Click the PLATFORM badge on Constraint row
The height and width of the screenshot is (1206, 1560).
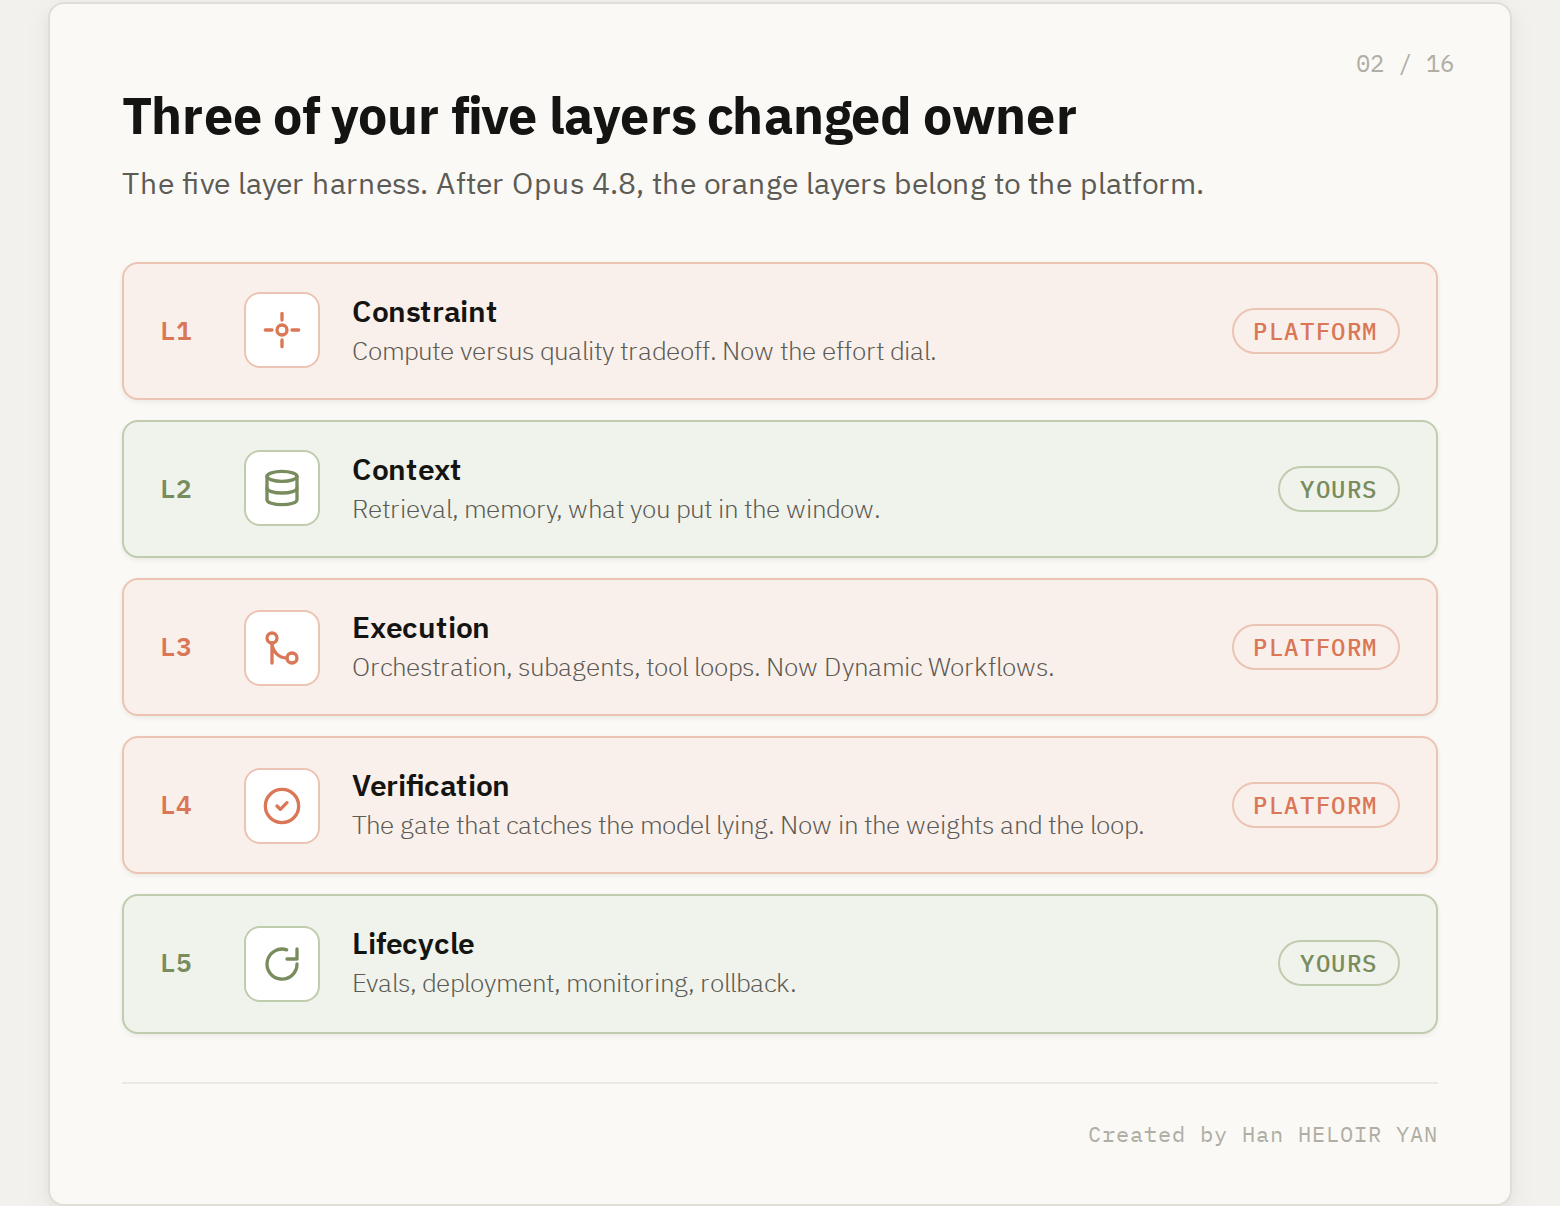1315,331
